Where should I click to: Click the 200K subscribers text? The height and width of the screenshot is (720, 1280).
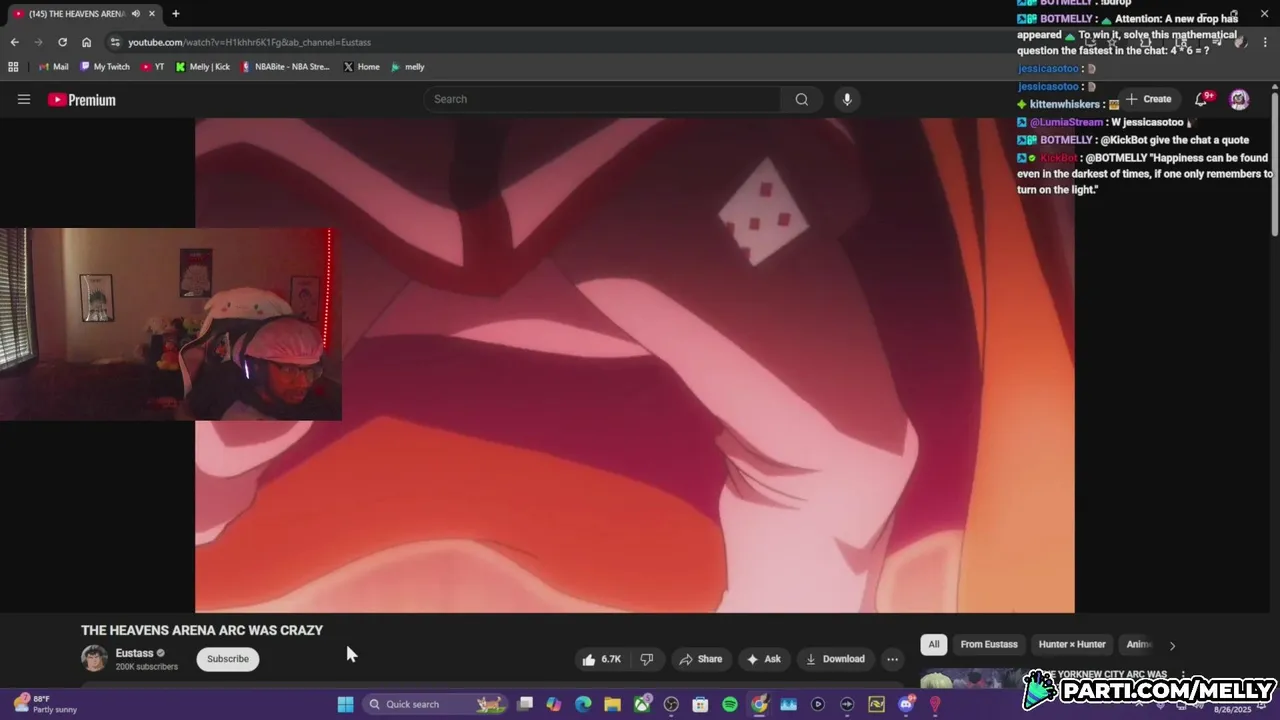[x=147, y=667]
